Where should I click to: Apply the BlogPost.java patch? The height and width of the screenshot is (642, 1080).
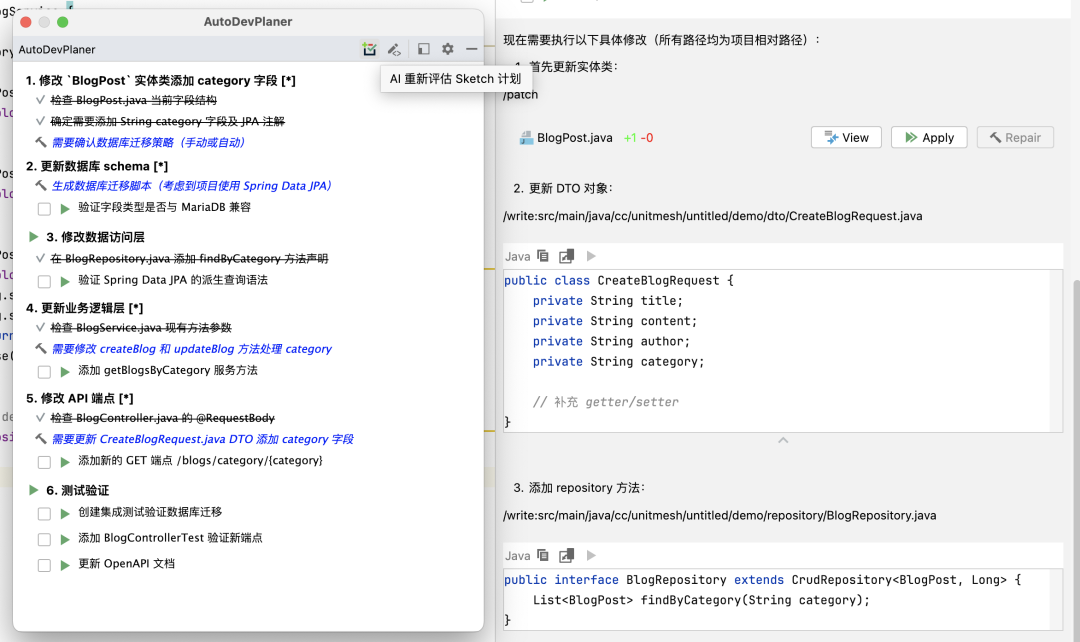point(928,137)
